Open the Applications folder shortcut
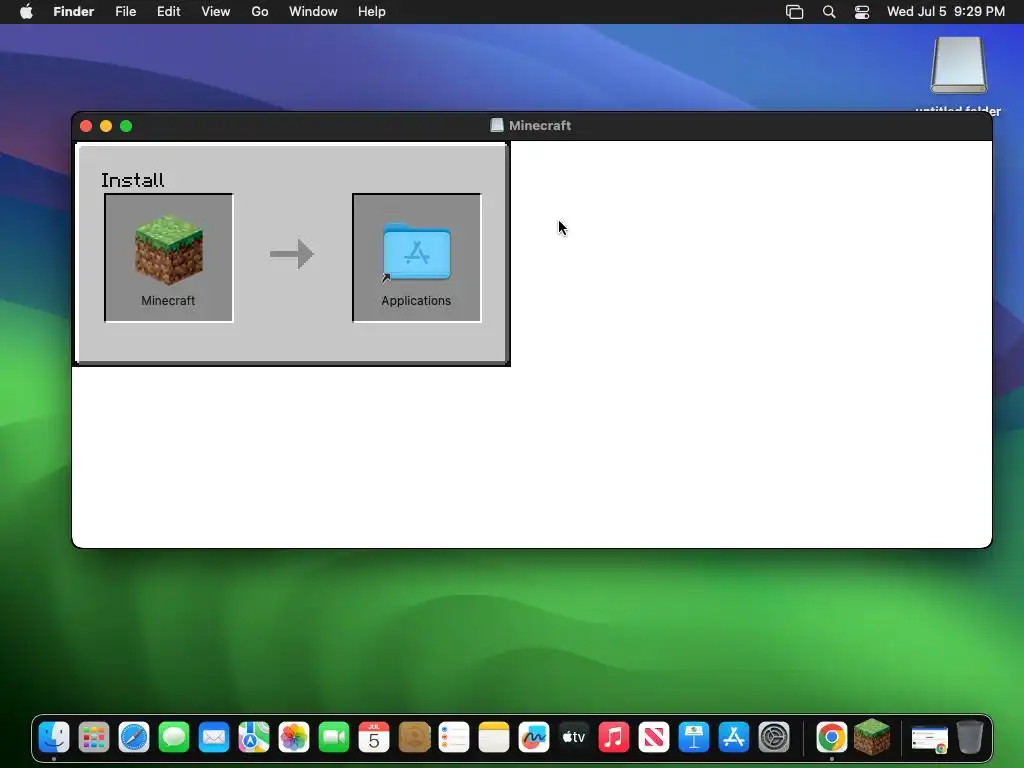The height and width of the screenshot is (768, 1024). 417,253
